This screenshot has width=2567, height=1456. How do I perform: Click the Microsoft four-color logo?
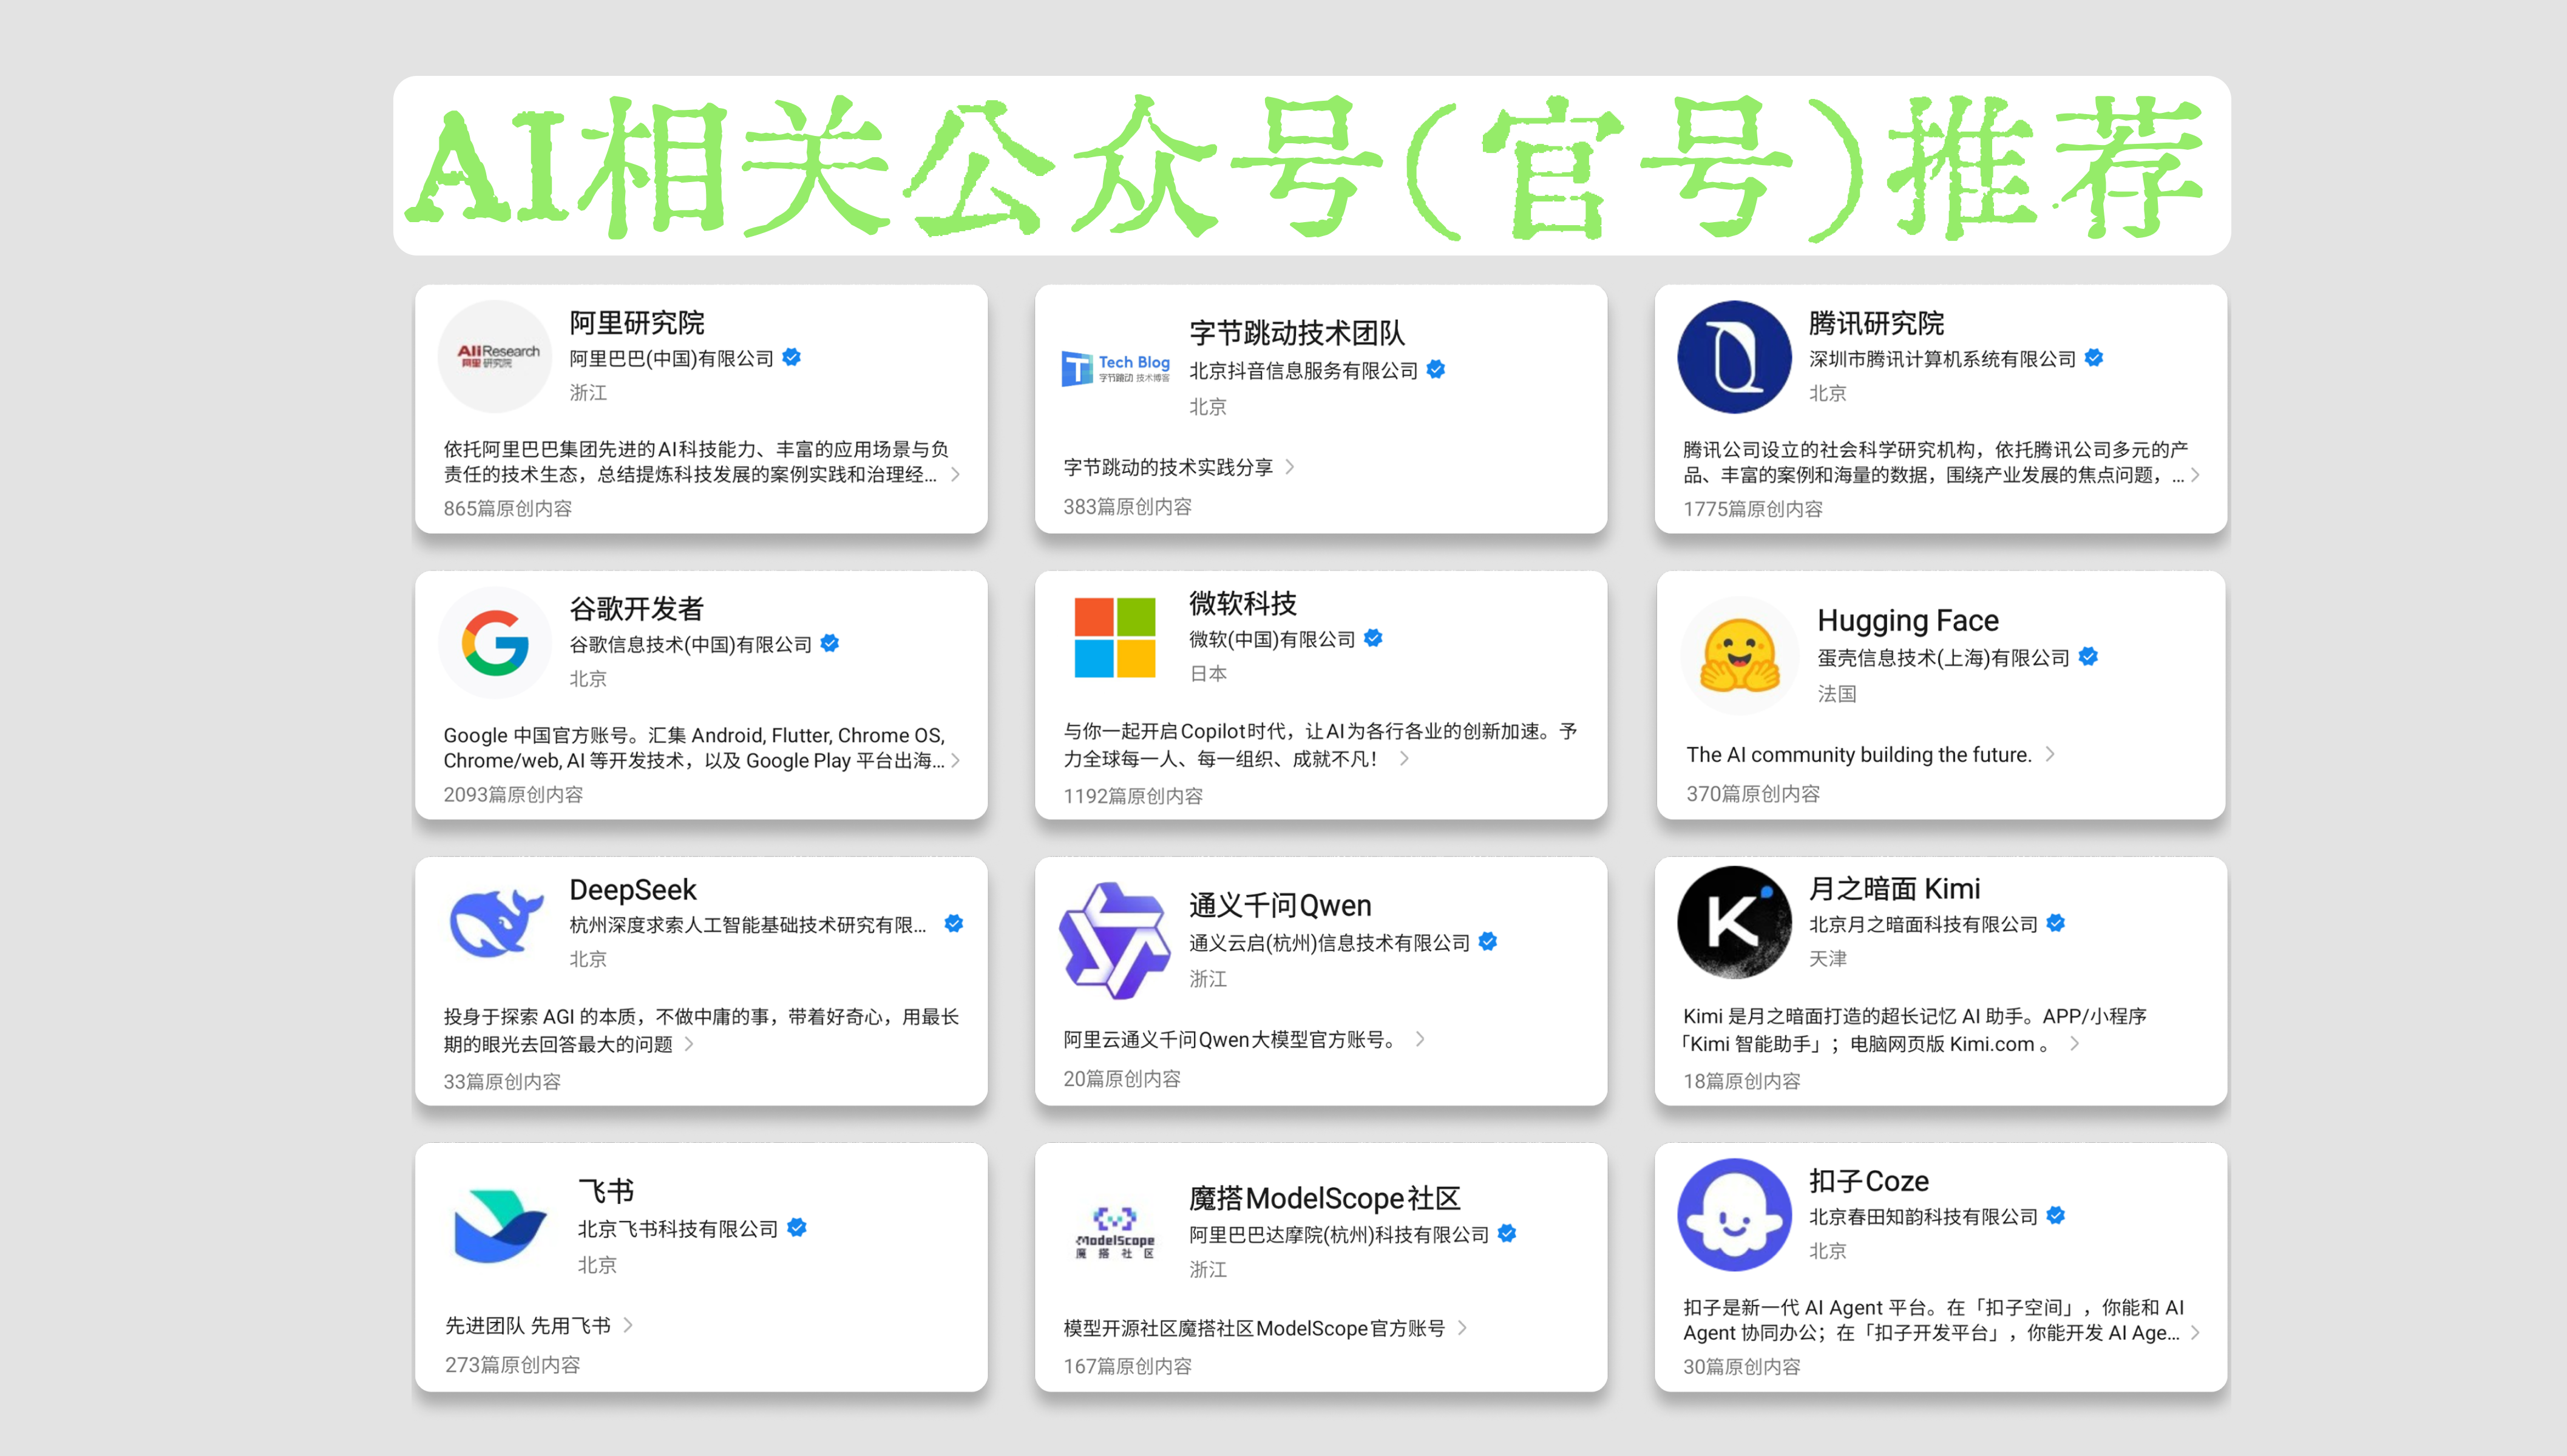pyautogui.click(x=1115, y=637)
